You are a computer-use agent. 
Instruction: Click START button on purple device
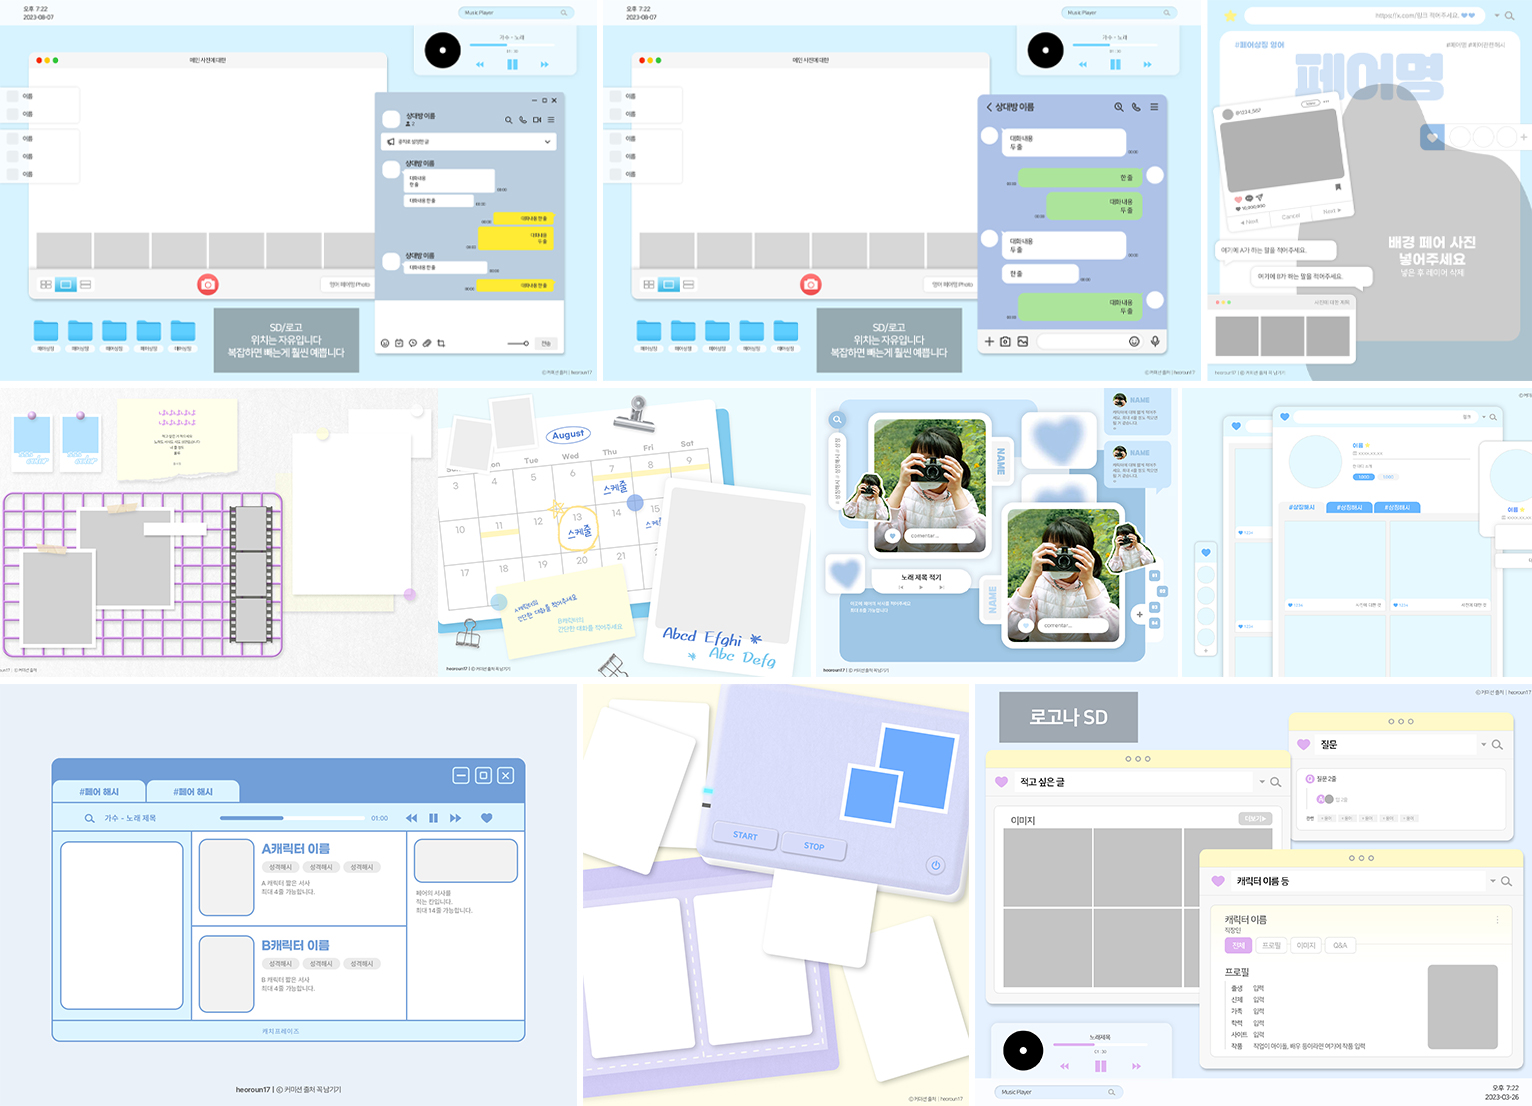click(x=745, y=835)
